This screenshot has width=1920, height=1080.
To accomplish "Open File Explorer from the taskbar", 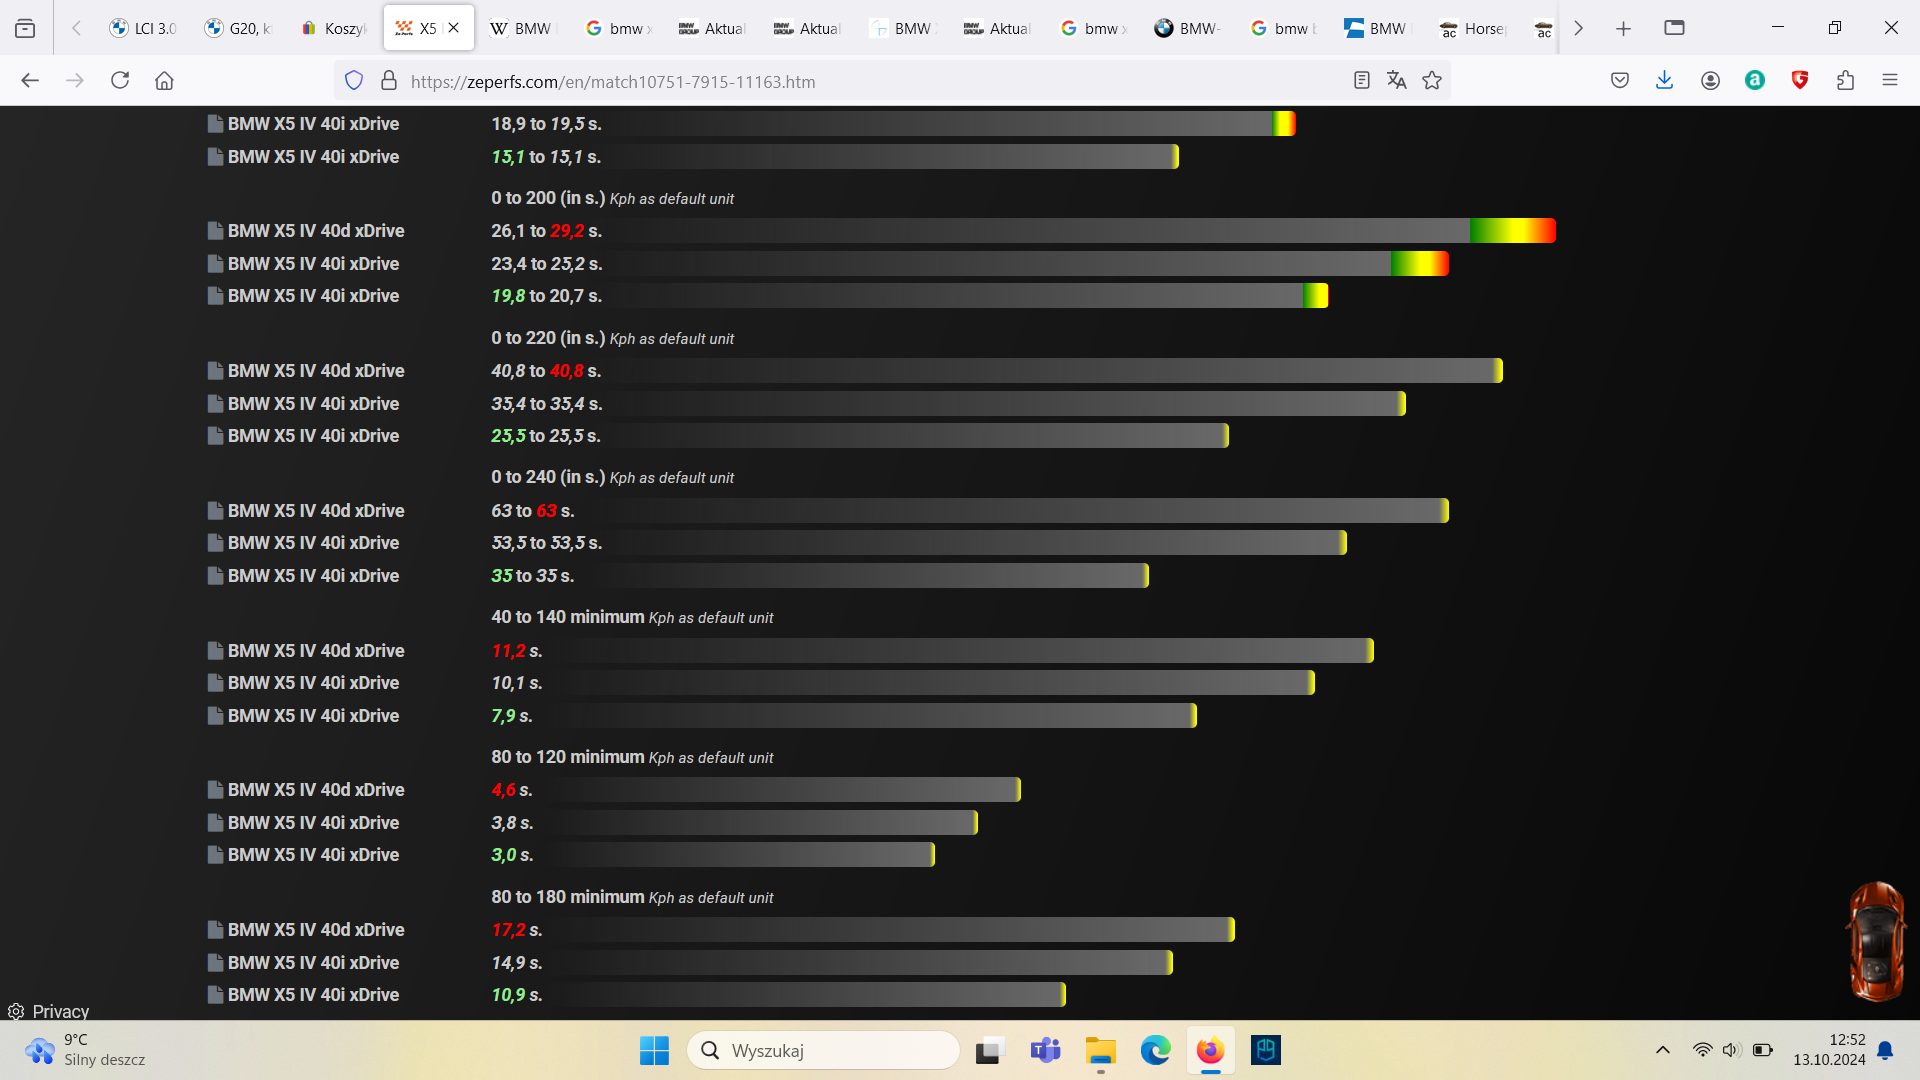I will (x=1100, y=1050).
